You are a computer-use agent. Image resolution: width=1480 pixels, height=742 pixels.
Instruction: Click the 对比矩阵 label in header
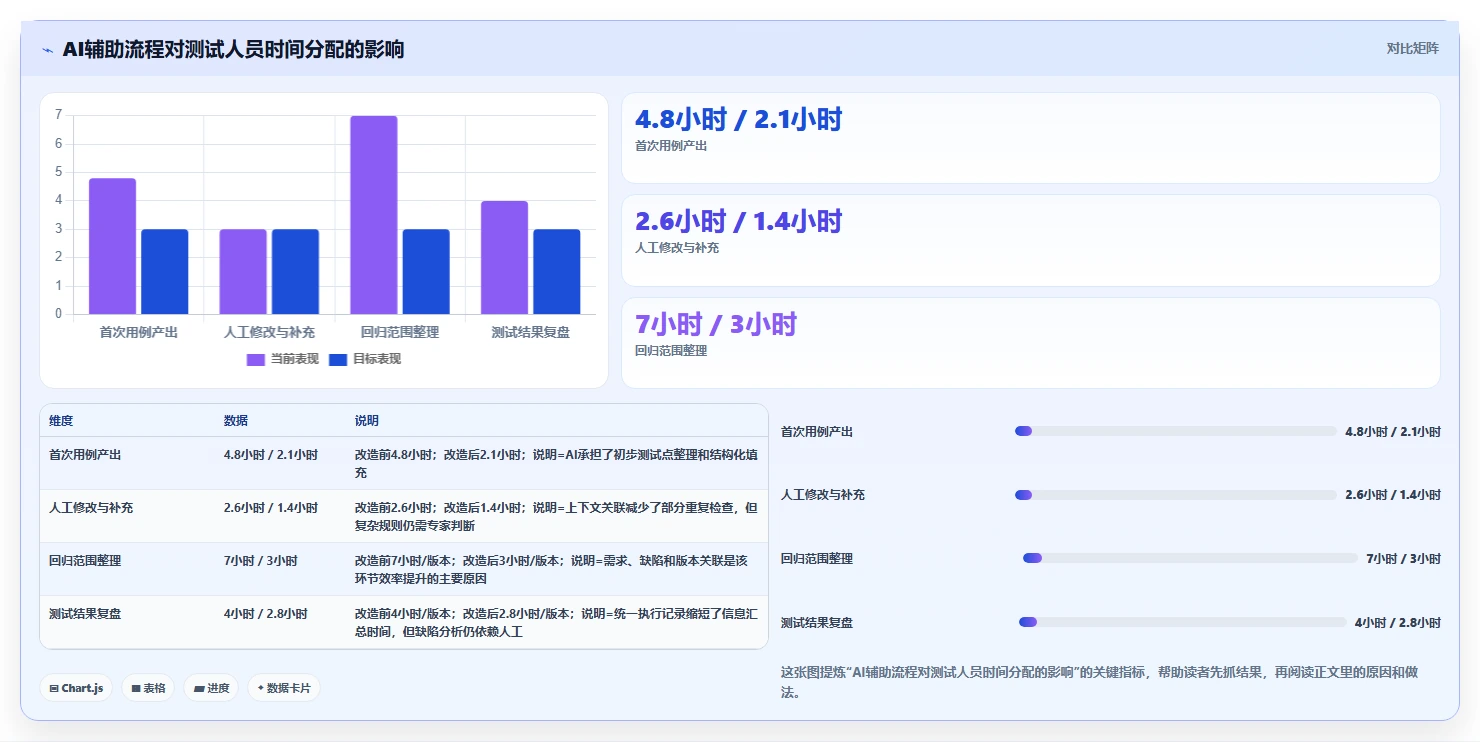[1412, 48]
